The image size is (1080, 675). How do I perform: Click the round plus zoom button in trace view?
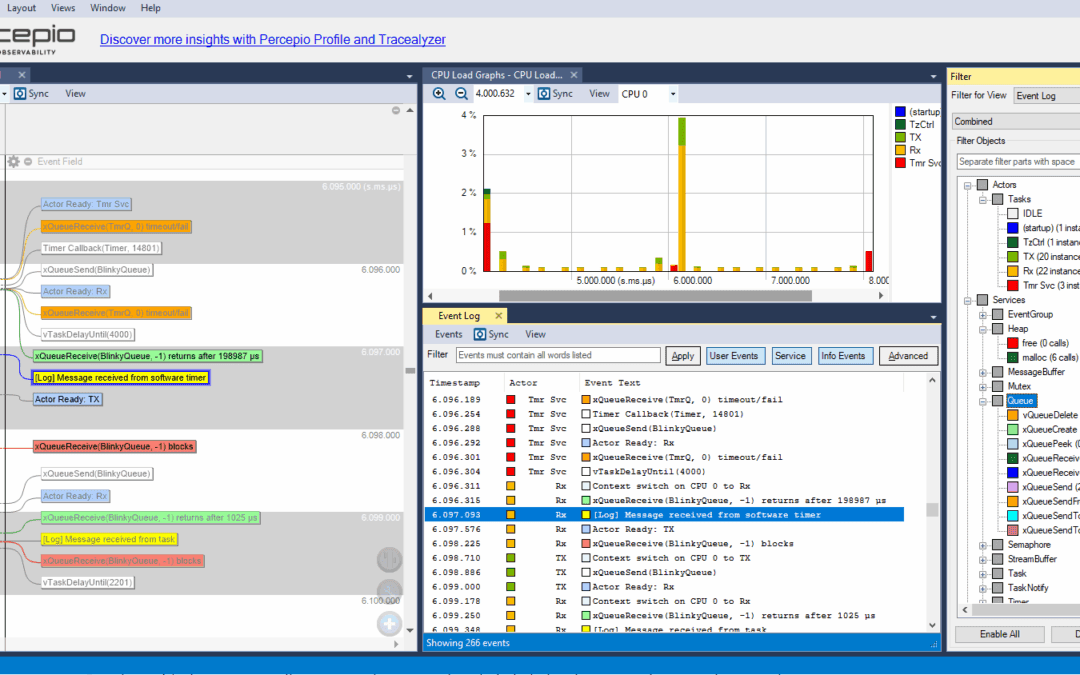tap(389, 624)
